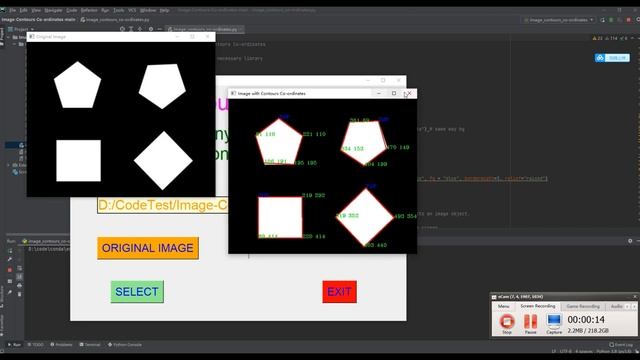Image resolution: width=640 pixels, height=360 pixels.
Task: Click the print icon in Run panel
Action: tap(19, 285)
